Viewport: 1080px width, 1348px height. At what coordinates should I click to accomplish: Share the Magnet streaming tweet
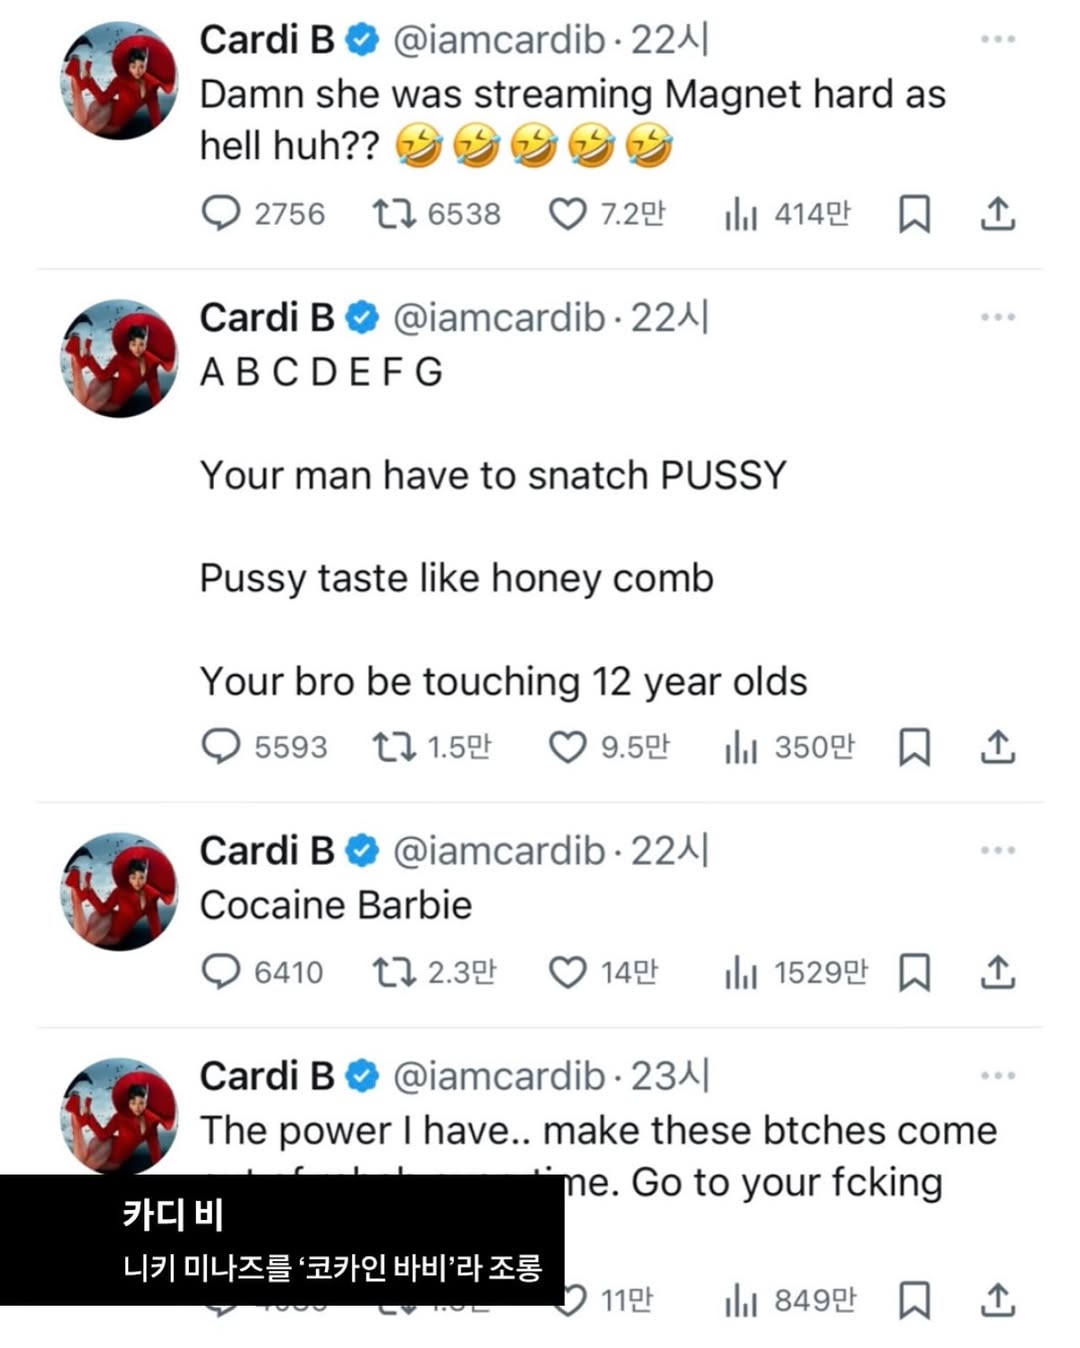tap(997, 213)
